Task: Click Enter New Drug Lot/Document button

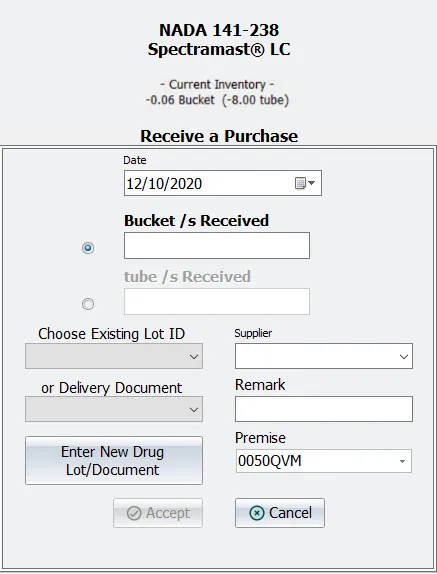Action: (114, 461)
